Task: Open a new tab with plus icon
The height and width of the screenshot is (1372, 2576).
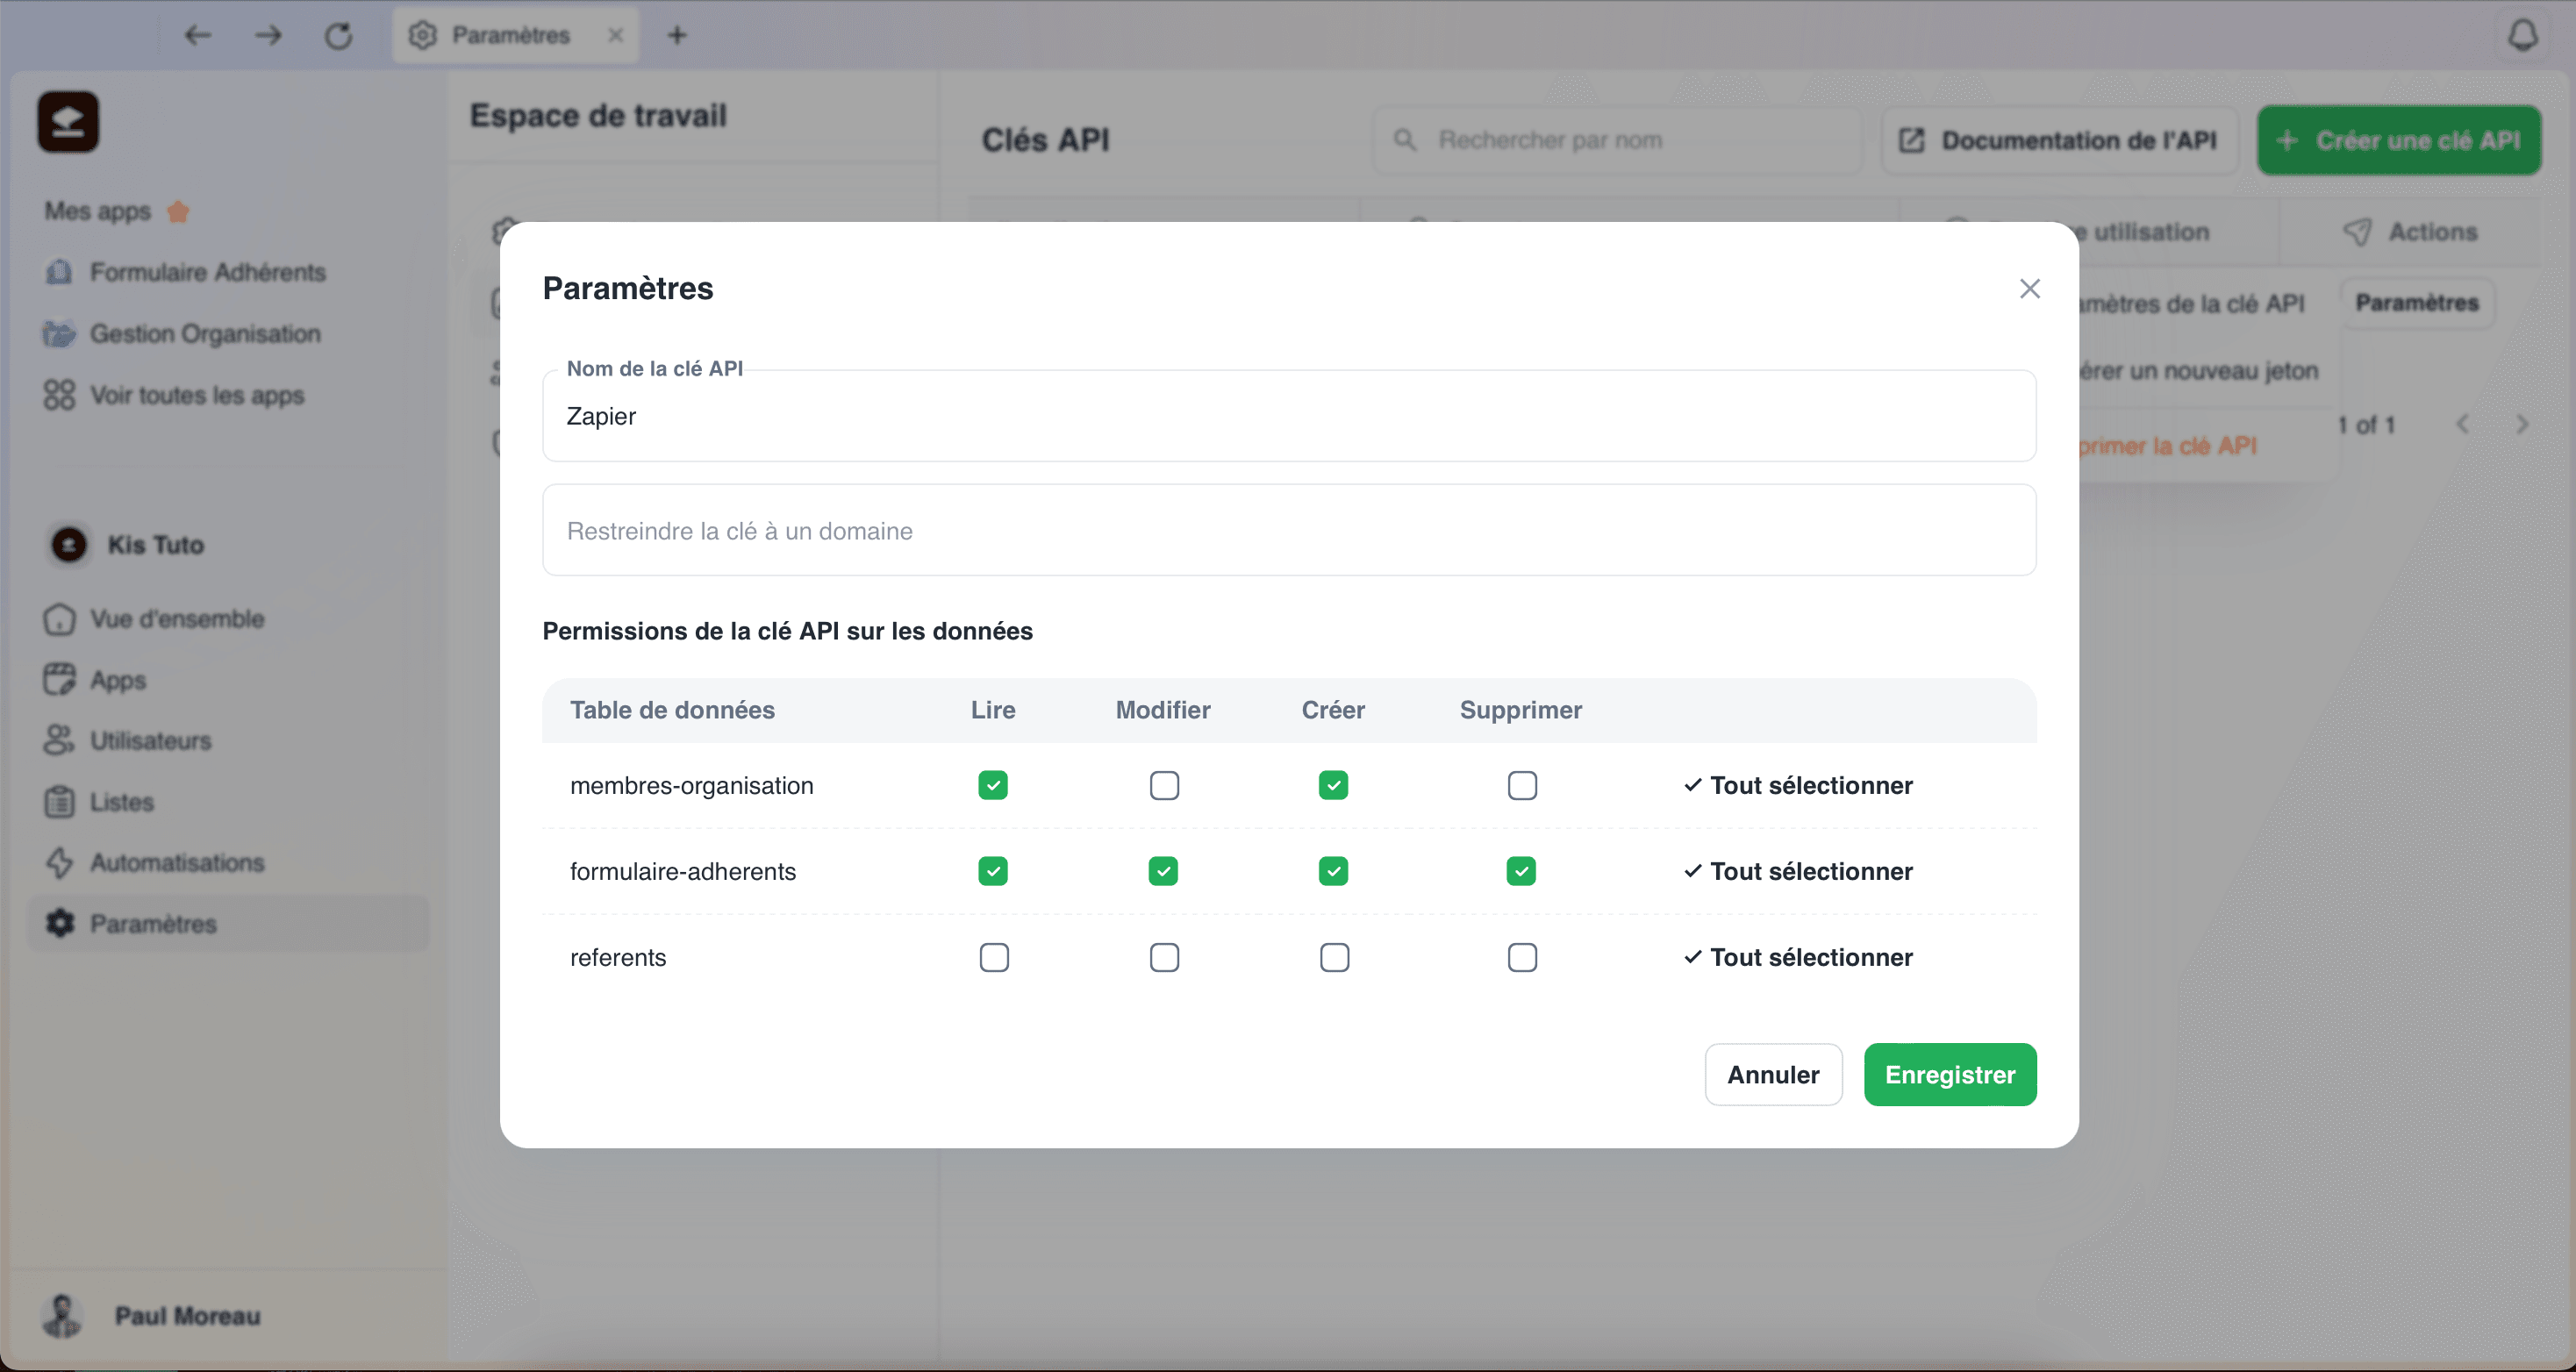Action: point(677,35)
